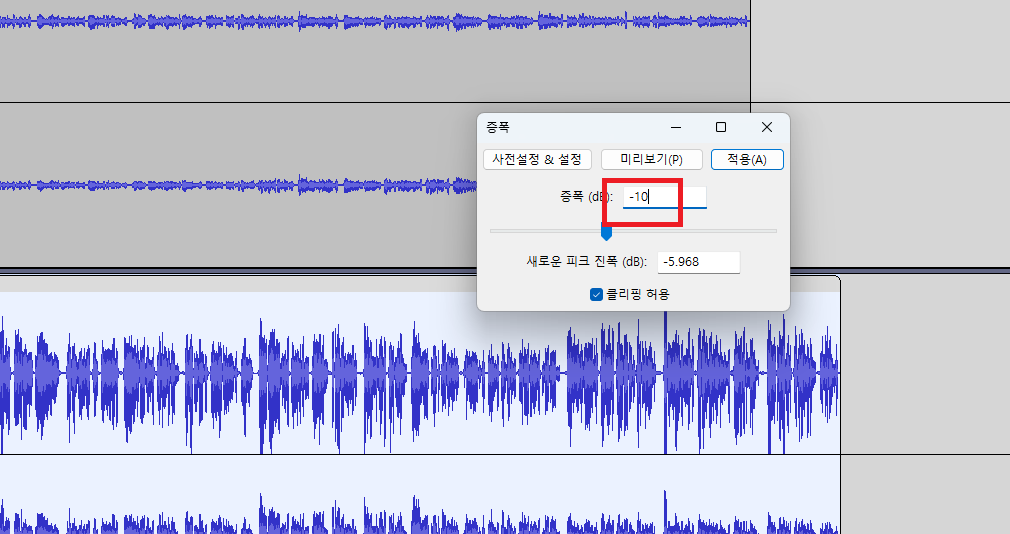The height and width of the screenshot is (534, 1010).
Task: Preview audio with 미리보기(P) button
Action: [x=651, y=159]
